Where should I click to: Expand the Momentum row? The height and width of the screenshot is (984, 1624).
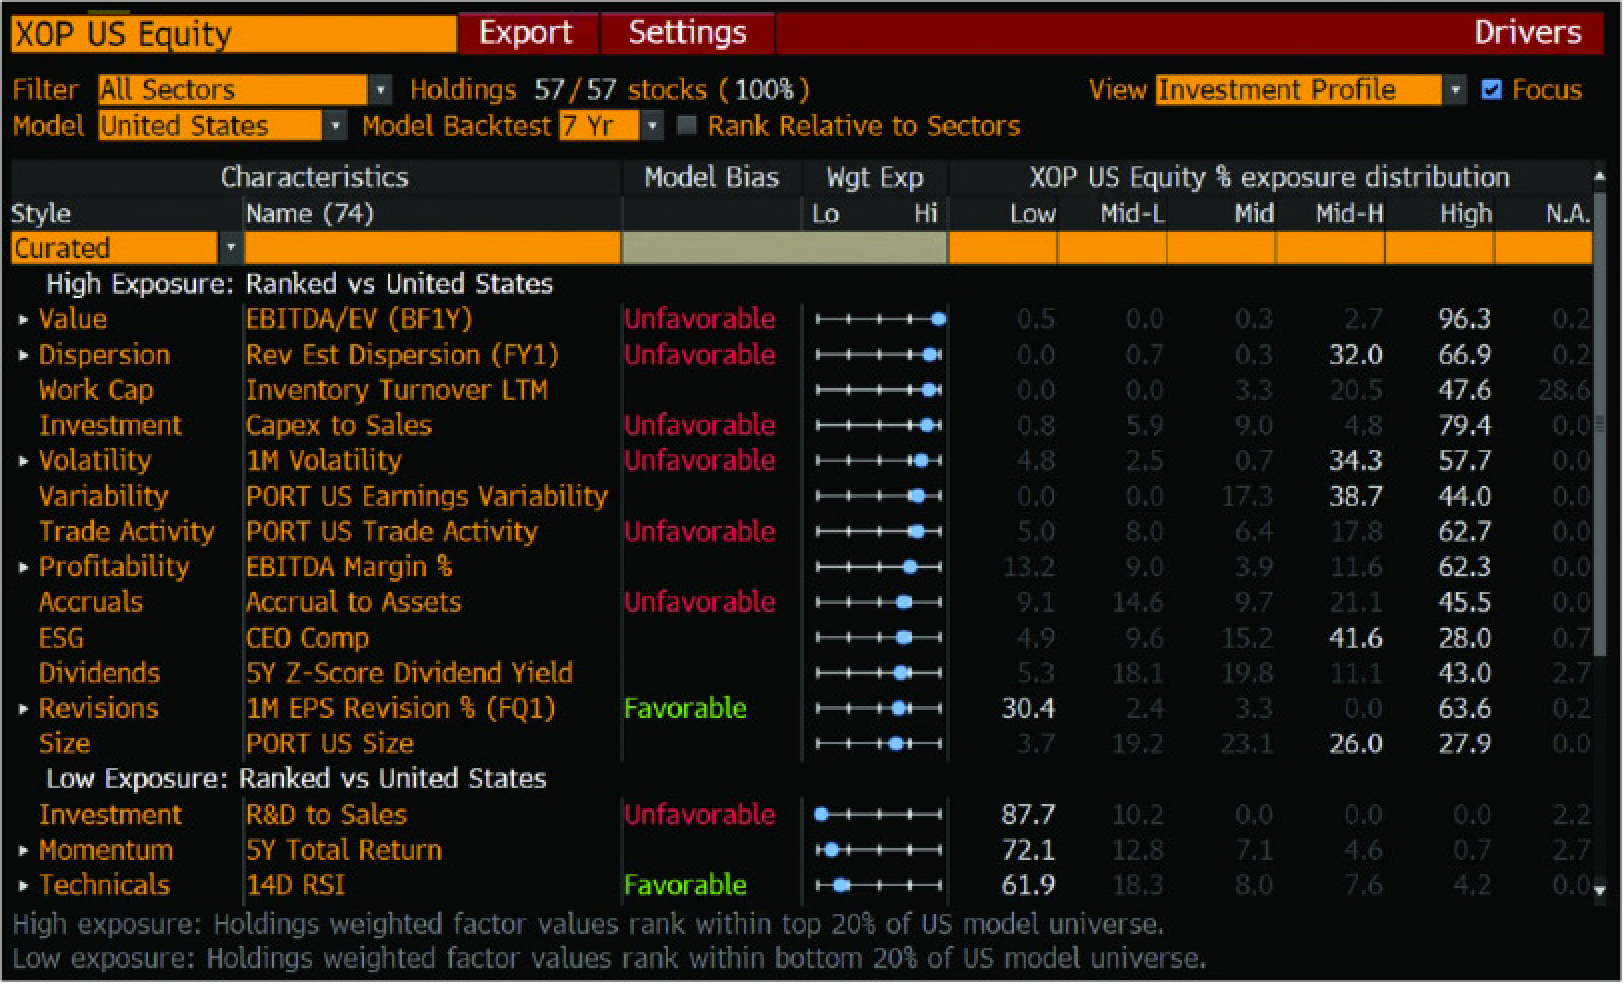[x=22, y=850]
